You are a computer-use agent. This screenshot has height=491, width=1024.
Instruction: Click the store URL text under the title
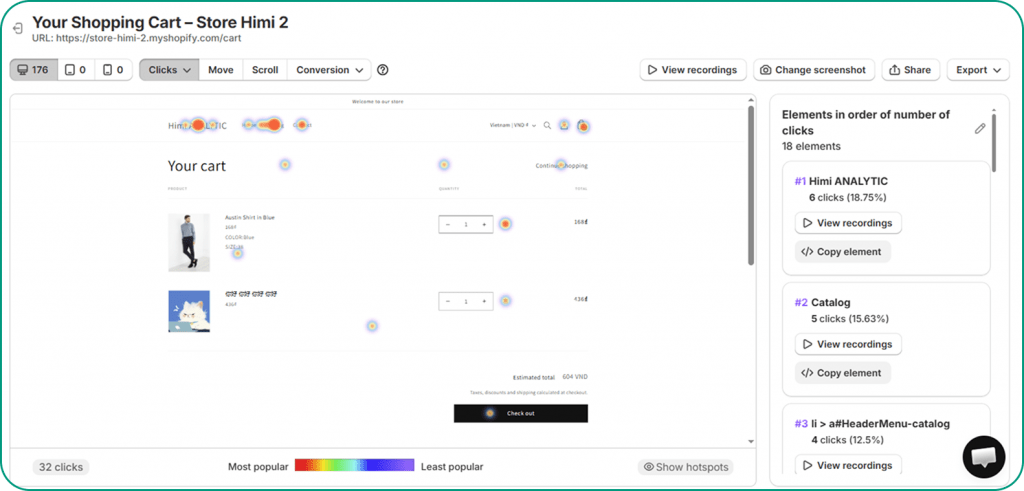(x=136, y=39)
